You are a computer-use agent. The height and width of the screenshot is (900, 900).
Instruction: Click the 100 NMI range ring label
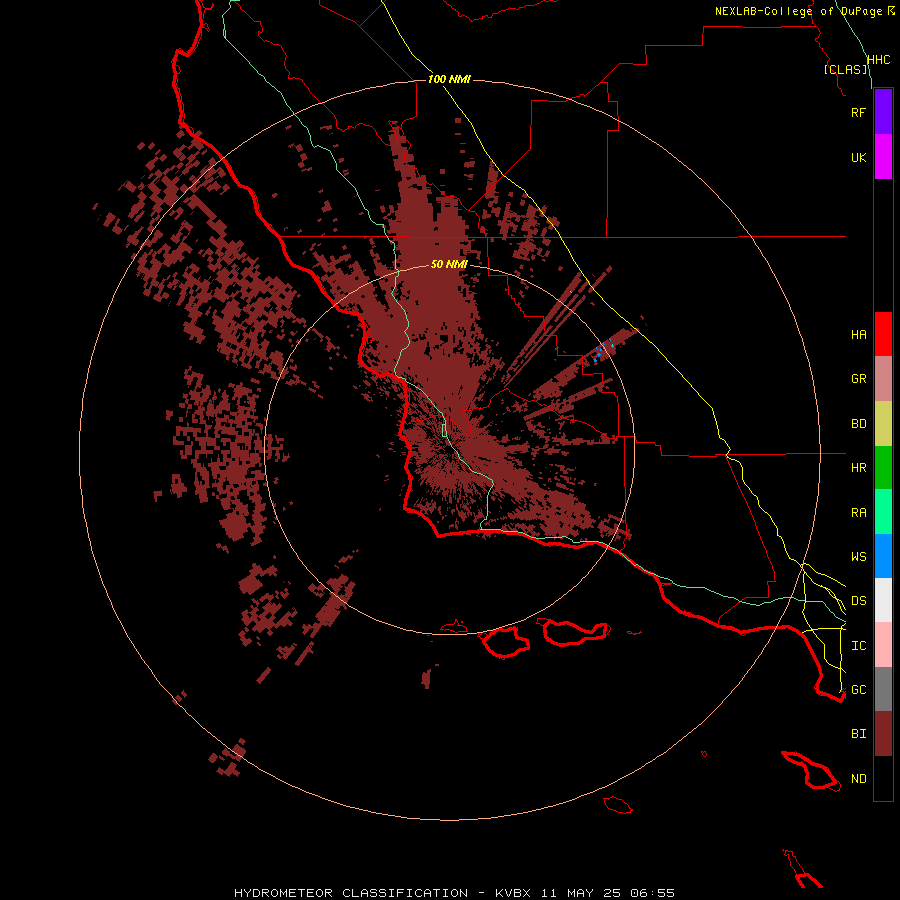[x=449, y=79]
